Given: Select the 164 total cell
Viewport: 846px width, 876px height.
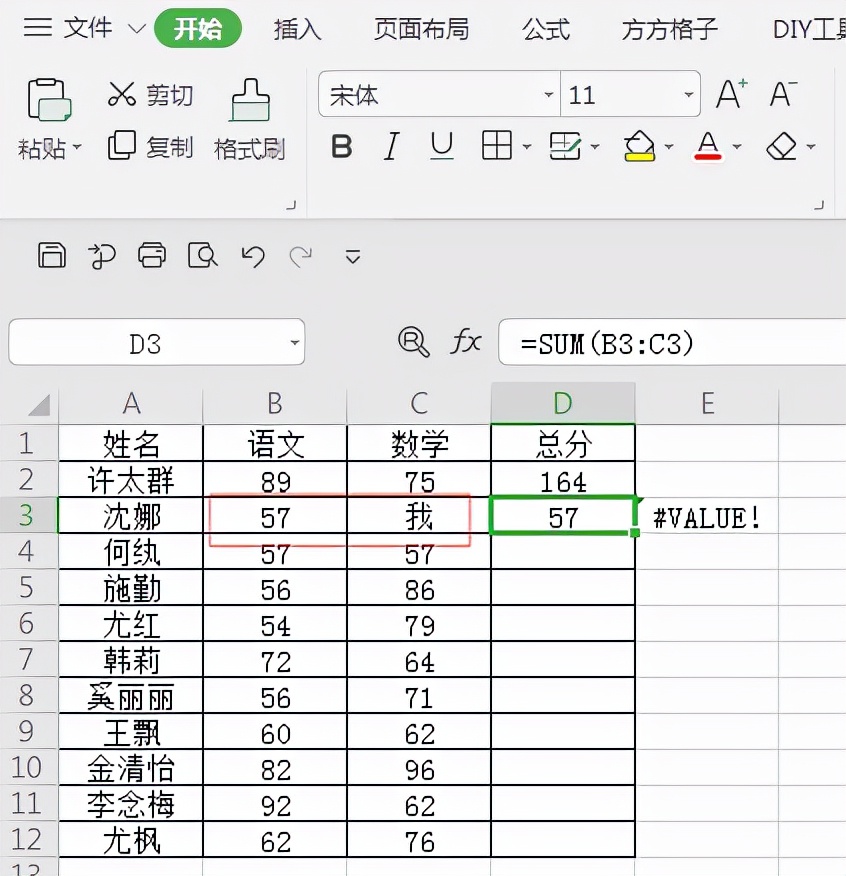Looking at the screenshot, I should coord(563,480).
